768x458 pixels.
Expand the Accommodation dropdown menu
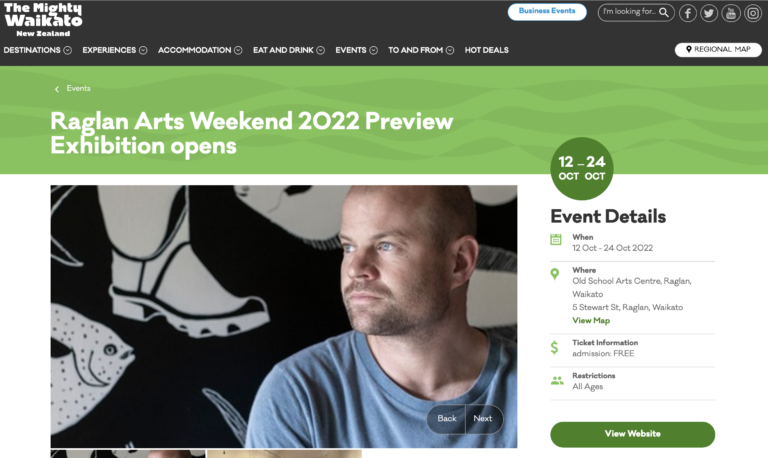tap(200, 50)
